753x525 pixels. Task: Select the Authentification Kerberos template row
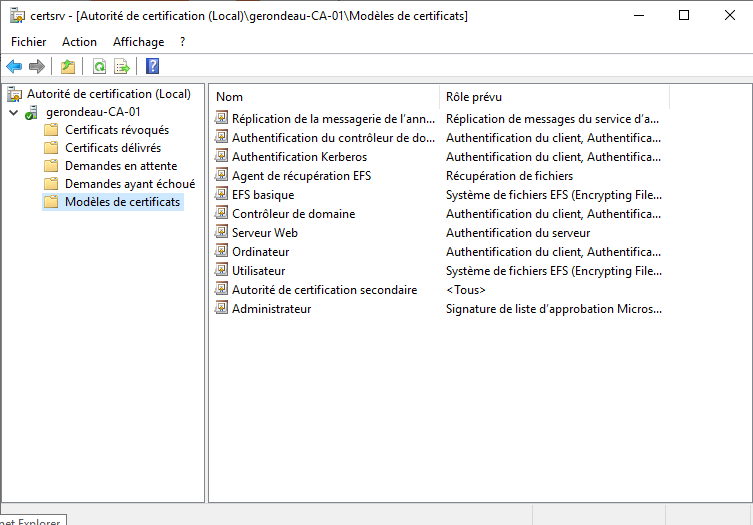299,157
